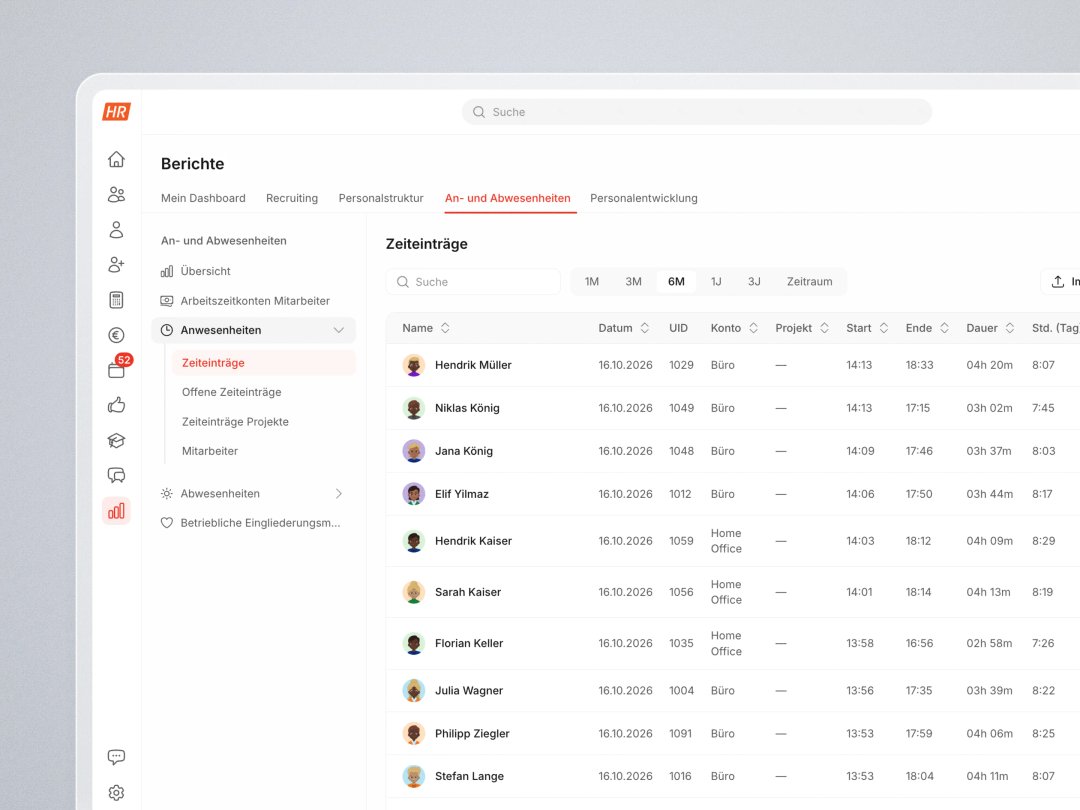1080x810 pixels.
Task: Select the add-person icon in sidebar
Action: pyautogui.click(x=116, y=264)
